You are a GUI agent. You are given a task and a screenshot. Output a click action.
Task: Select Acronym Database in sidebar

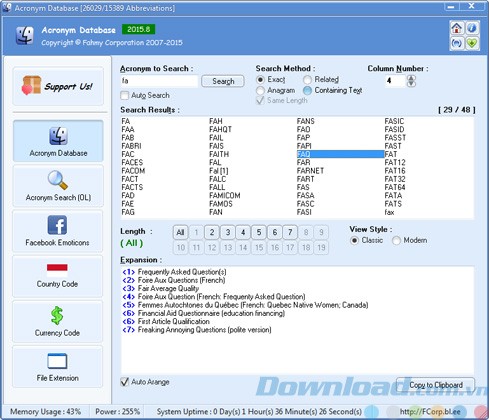point(58,141)
